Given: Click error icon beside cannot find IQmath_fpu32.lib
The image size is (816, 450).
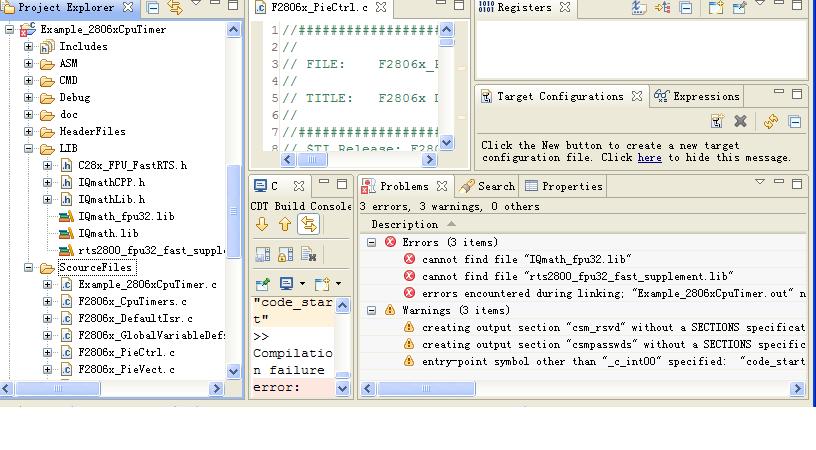Looking at the screenshot, I should pos(410,259).
